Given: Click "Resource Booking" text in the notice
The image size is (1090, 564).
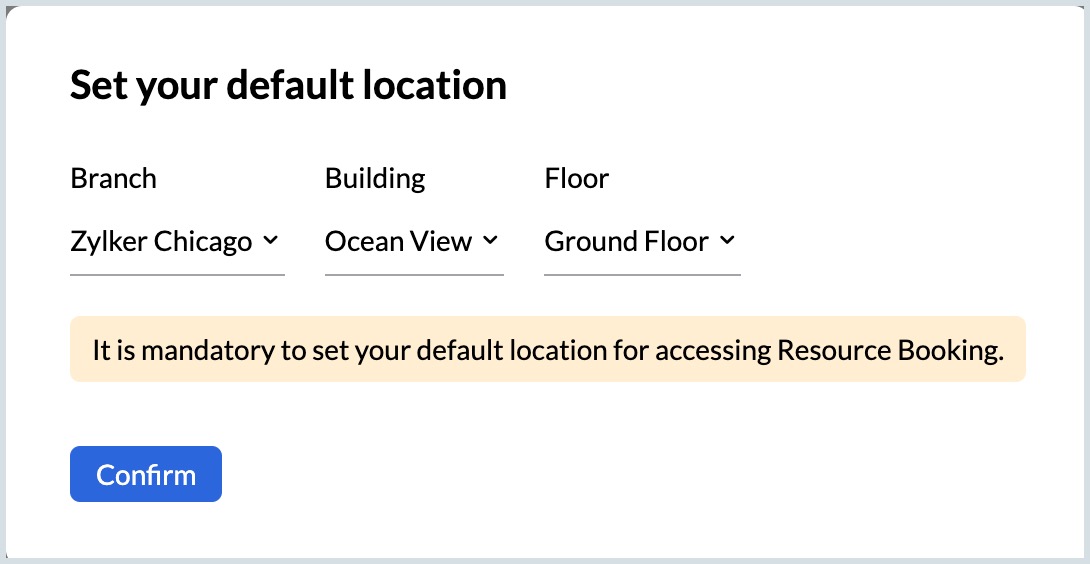Looking at the screenshot, I should (890, 351).
